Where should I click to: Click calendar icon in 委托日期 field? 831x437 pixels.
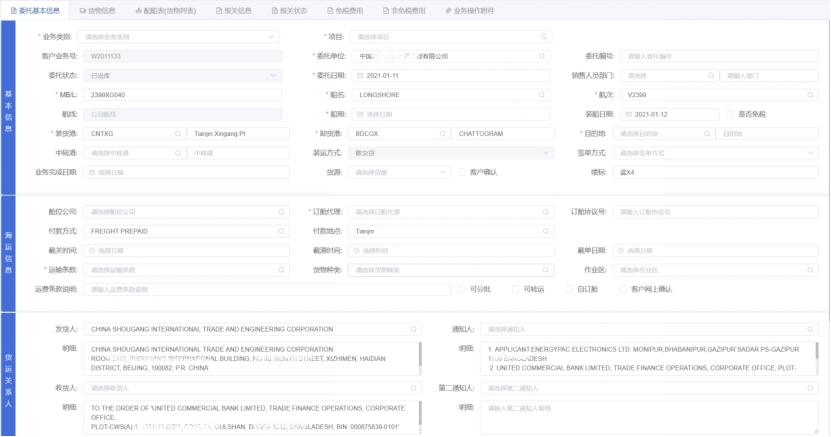(x=361, y=76)
